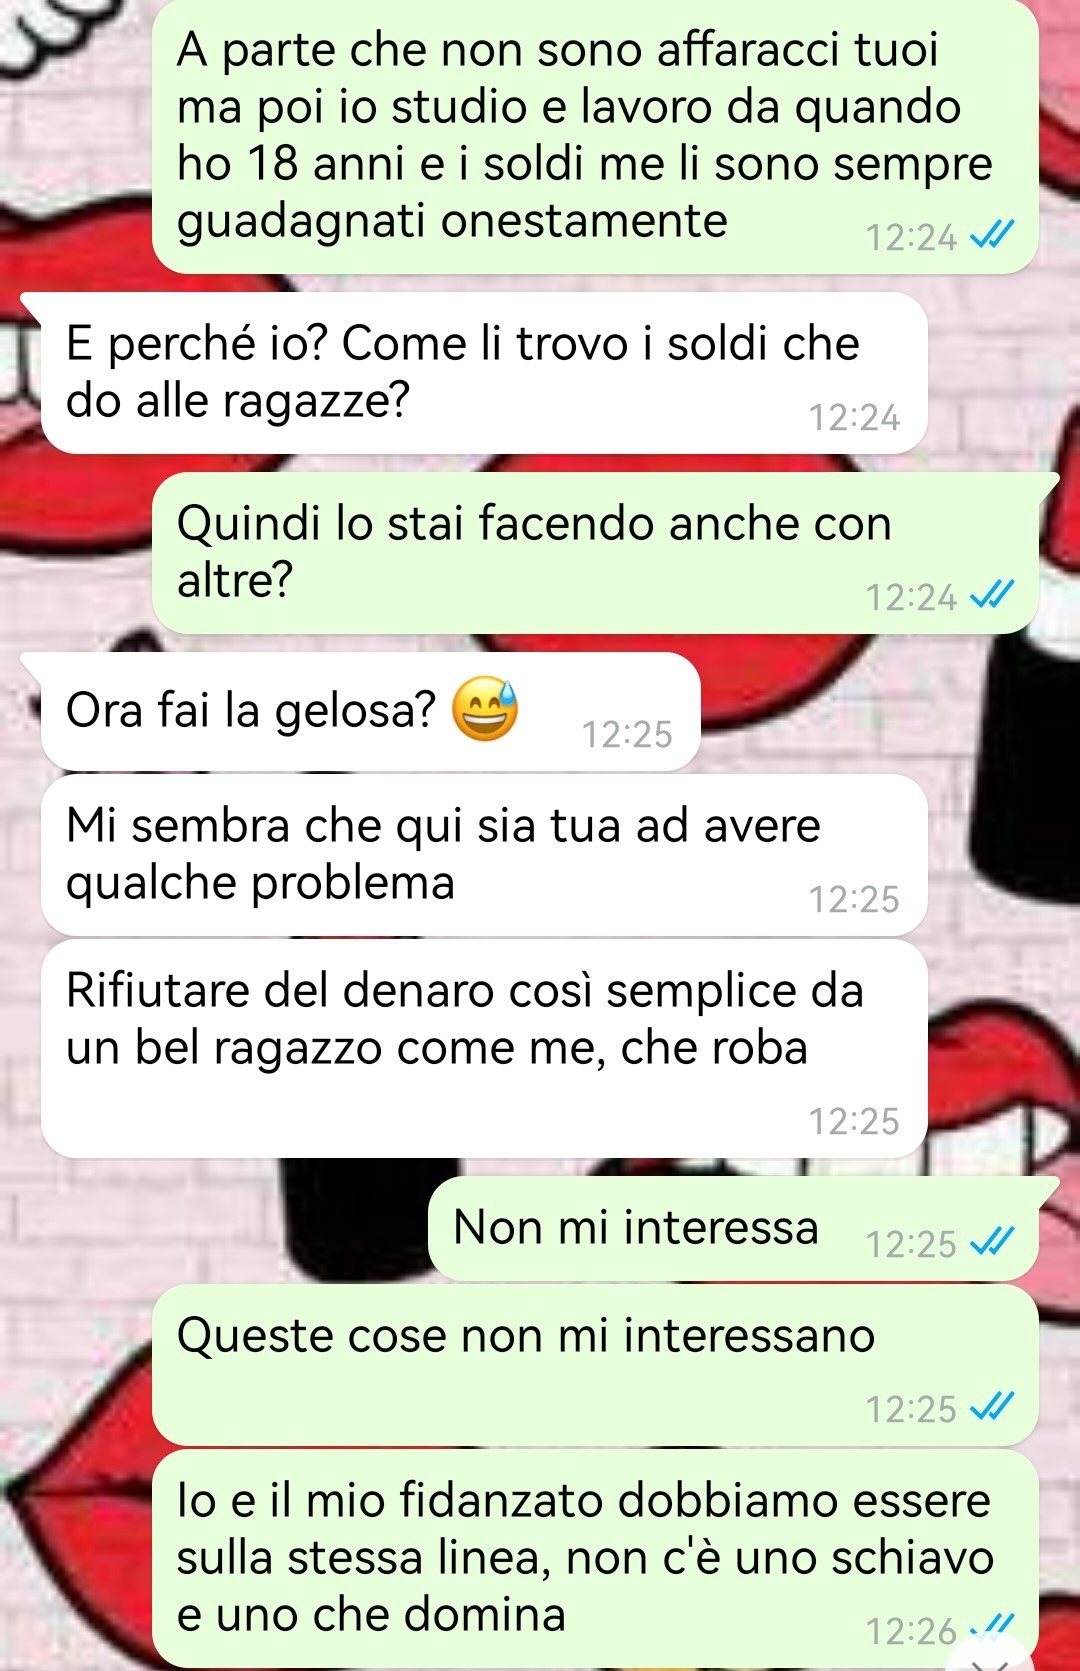Tap the 12:24 timestamp on 'do alle ragazze?' message

click(854, 417)
